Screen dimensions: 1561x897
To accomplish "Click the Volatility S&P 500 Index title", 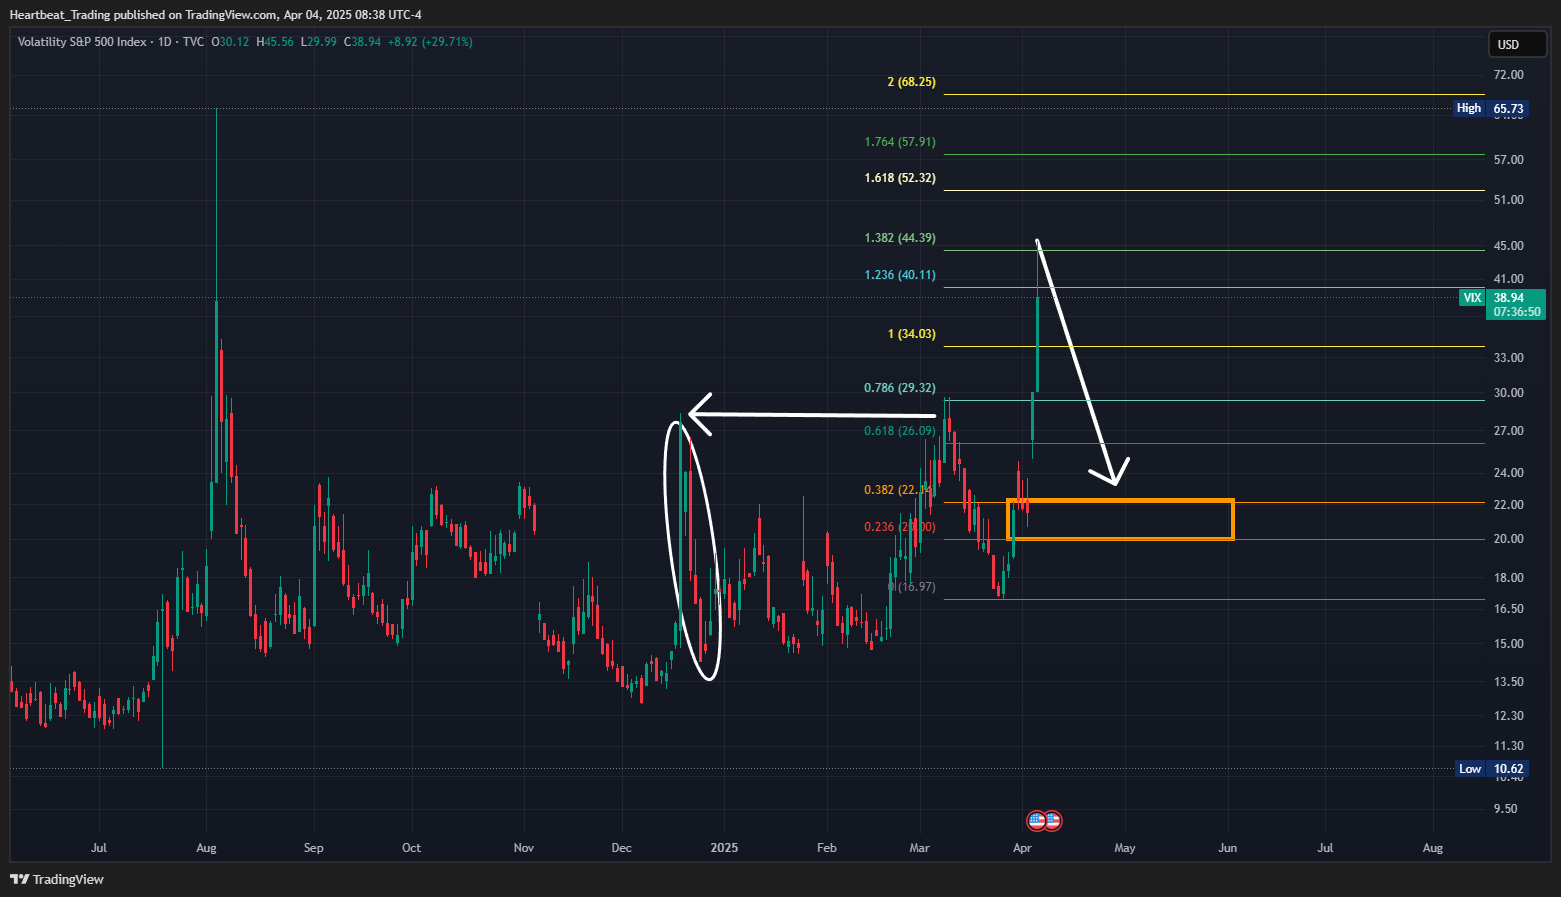I will [82, 42].
